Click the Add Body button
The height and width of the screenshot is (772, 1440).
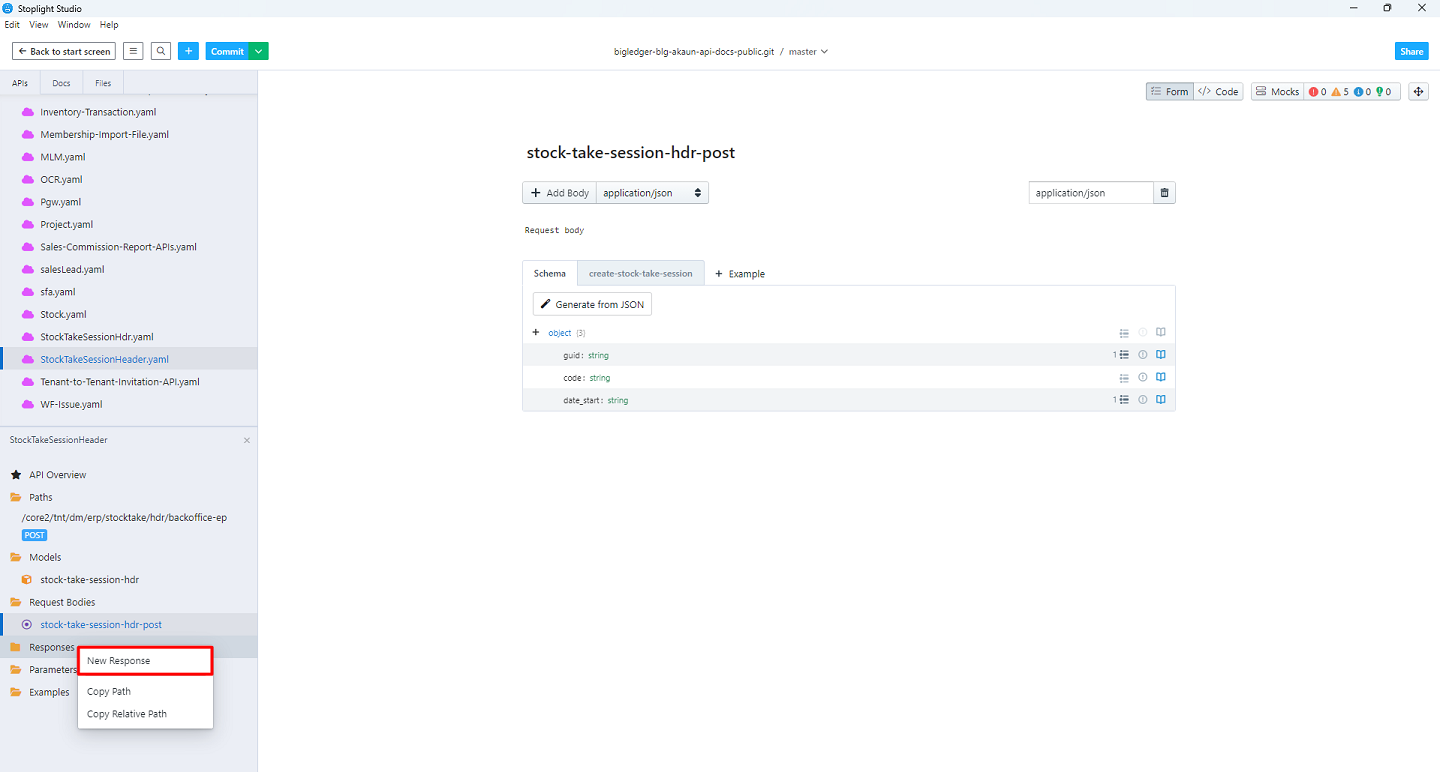559,193
